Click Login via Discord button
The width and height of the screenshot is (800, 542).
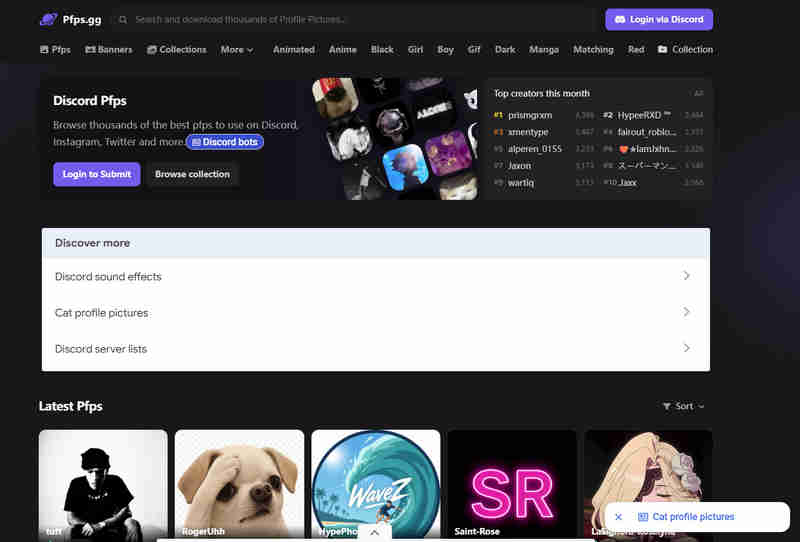coord(659,19)
